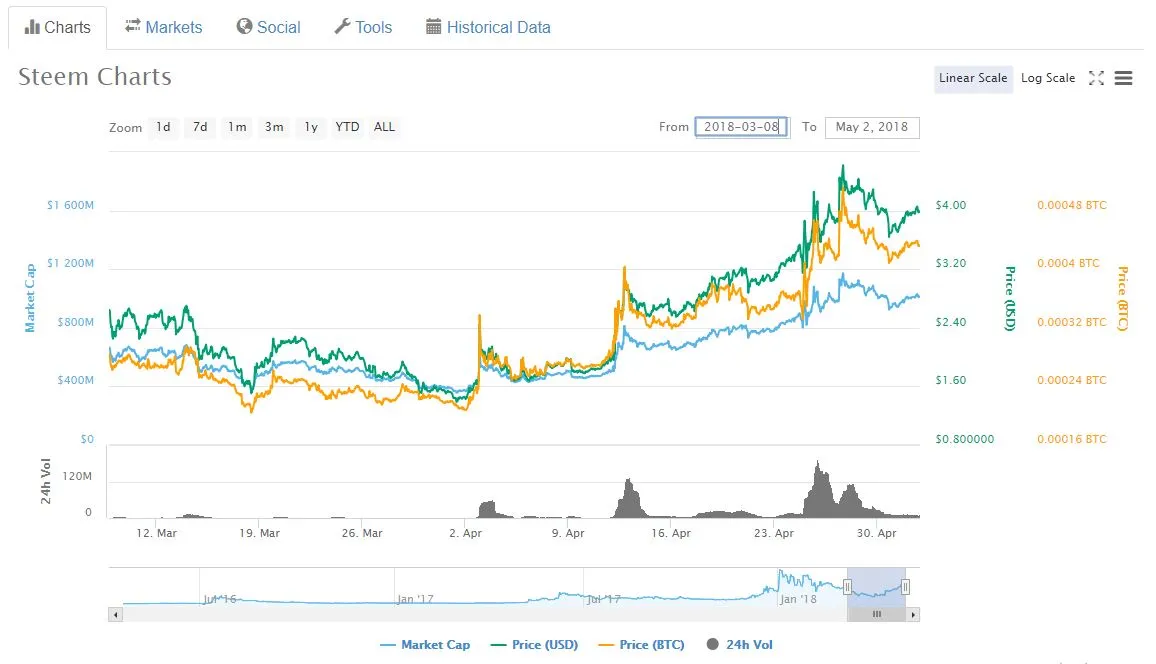Toggle the 24h Vol series in legend
The width and height of the screenshot is (1156, 664).
click(739, 645)
